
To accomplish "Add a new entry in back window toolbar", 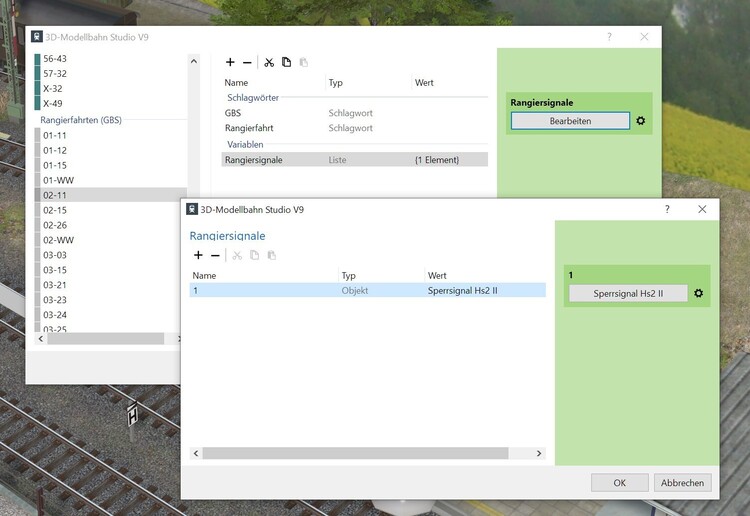I will pos(230,62).
